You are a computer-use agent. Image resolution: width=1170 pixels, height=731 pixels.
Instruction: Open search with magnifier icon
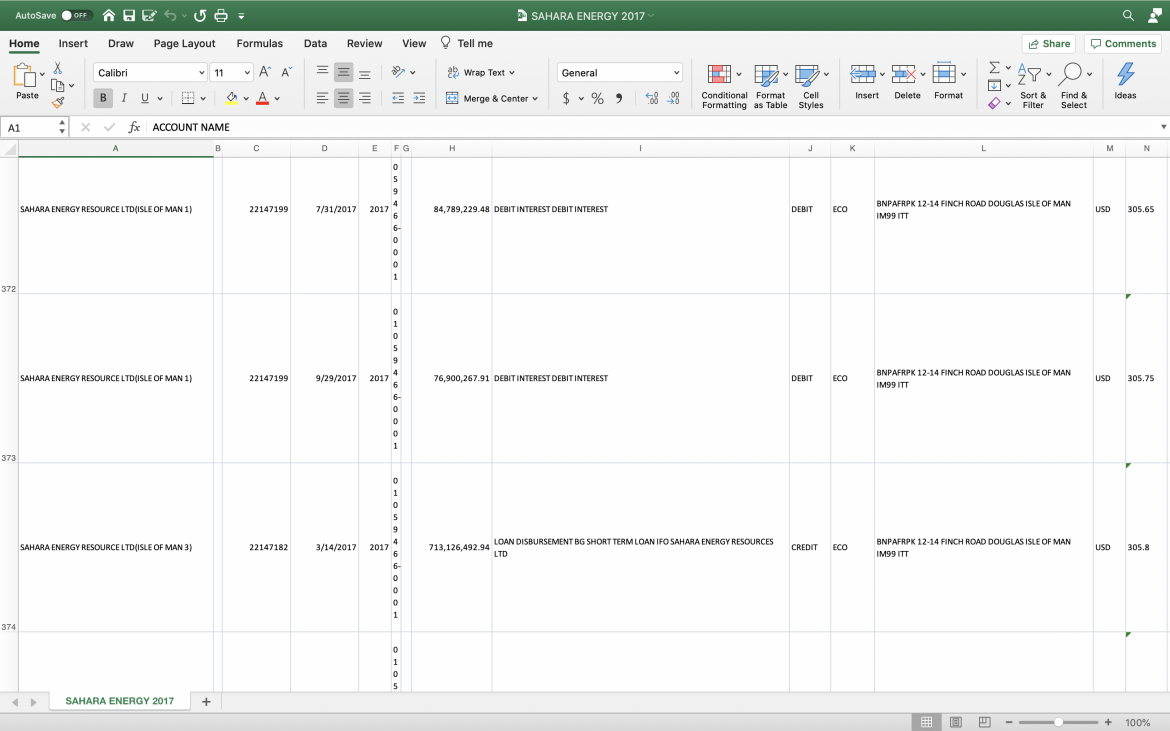(1128, 16)
